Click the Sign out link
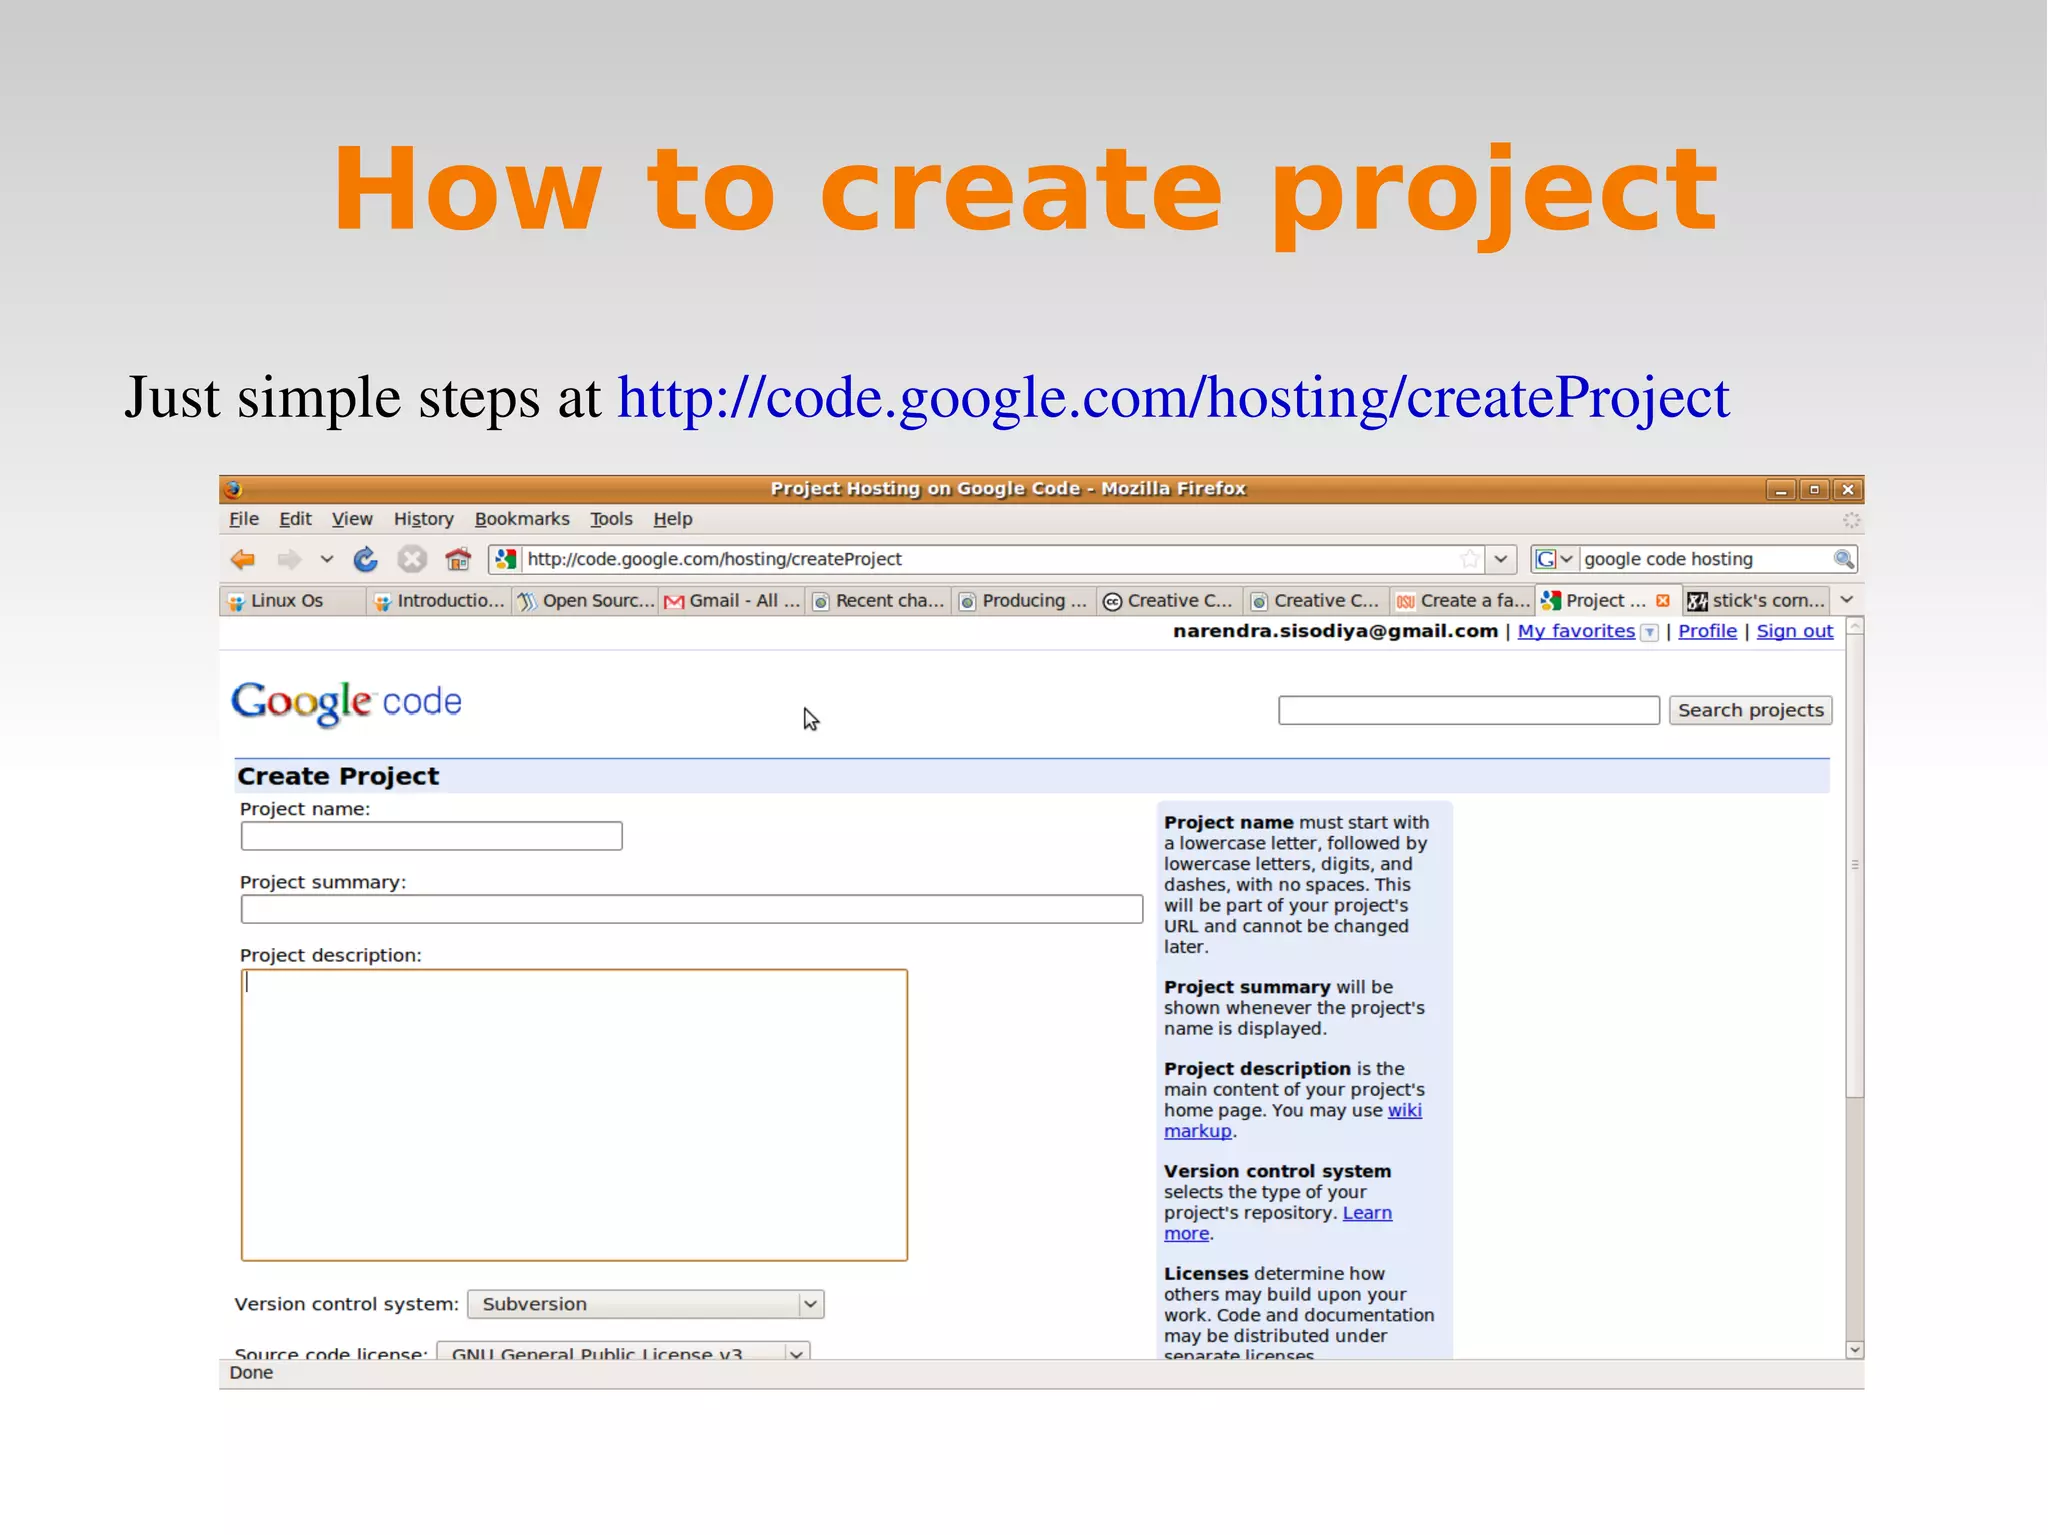 [x=1794, y=631]
